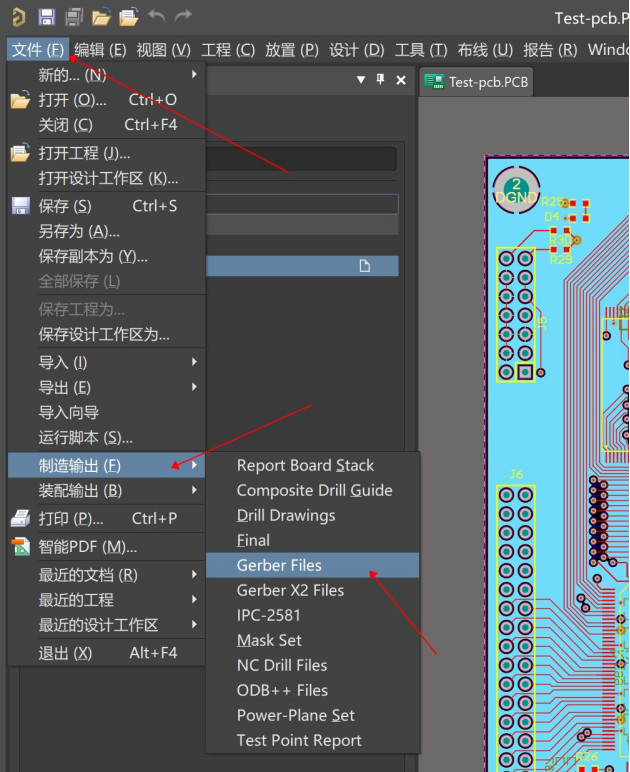This screenshot has width=630, height=772.
Task: Open the 报告 (R) menu
Action: point(550,50)
